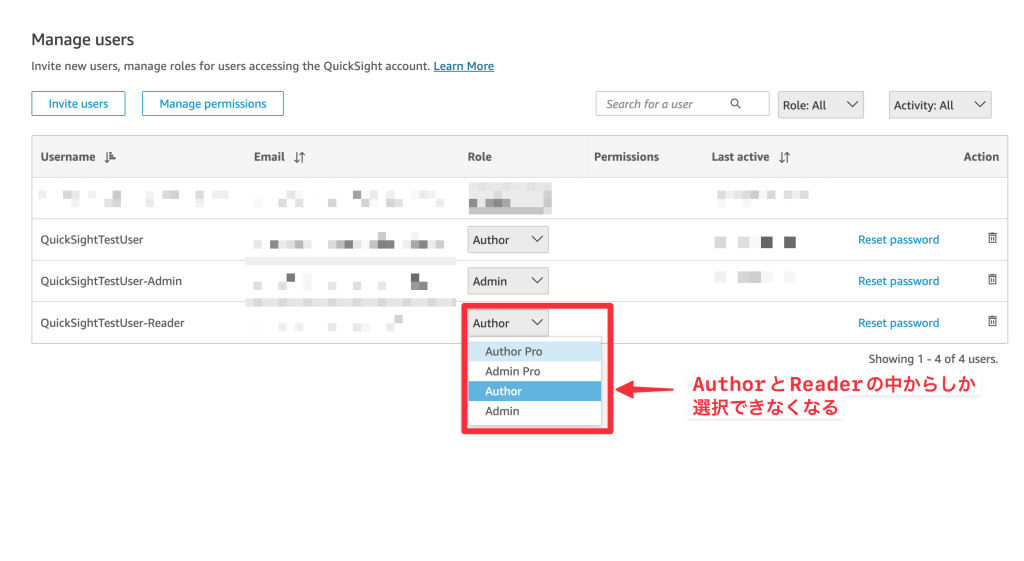Choose Author Pro from the role list
Screen dimensions: 1024x561
click(x=534, y=351)
